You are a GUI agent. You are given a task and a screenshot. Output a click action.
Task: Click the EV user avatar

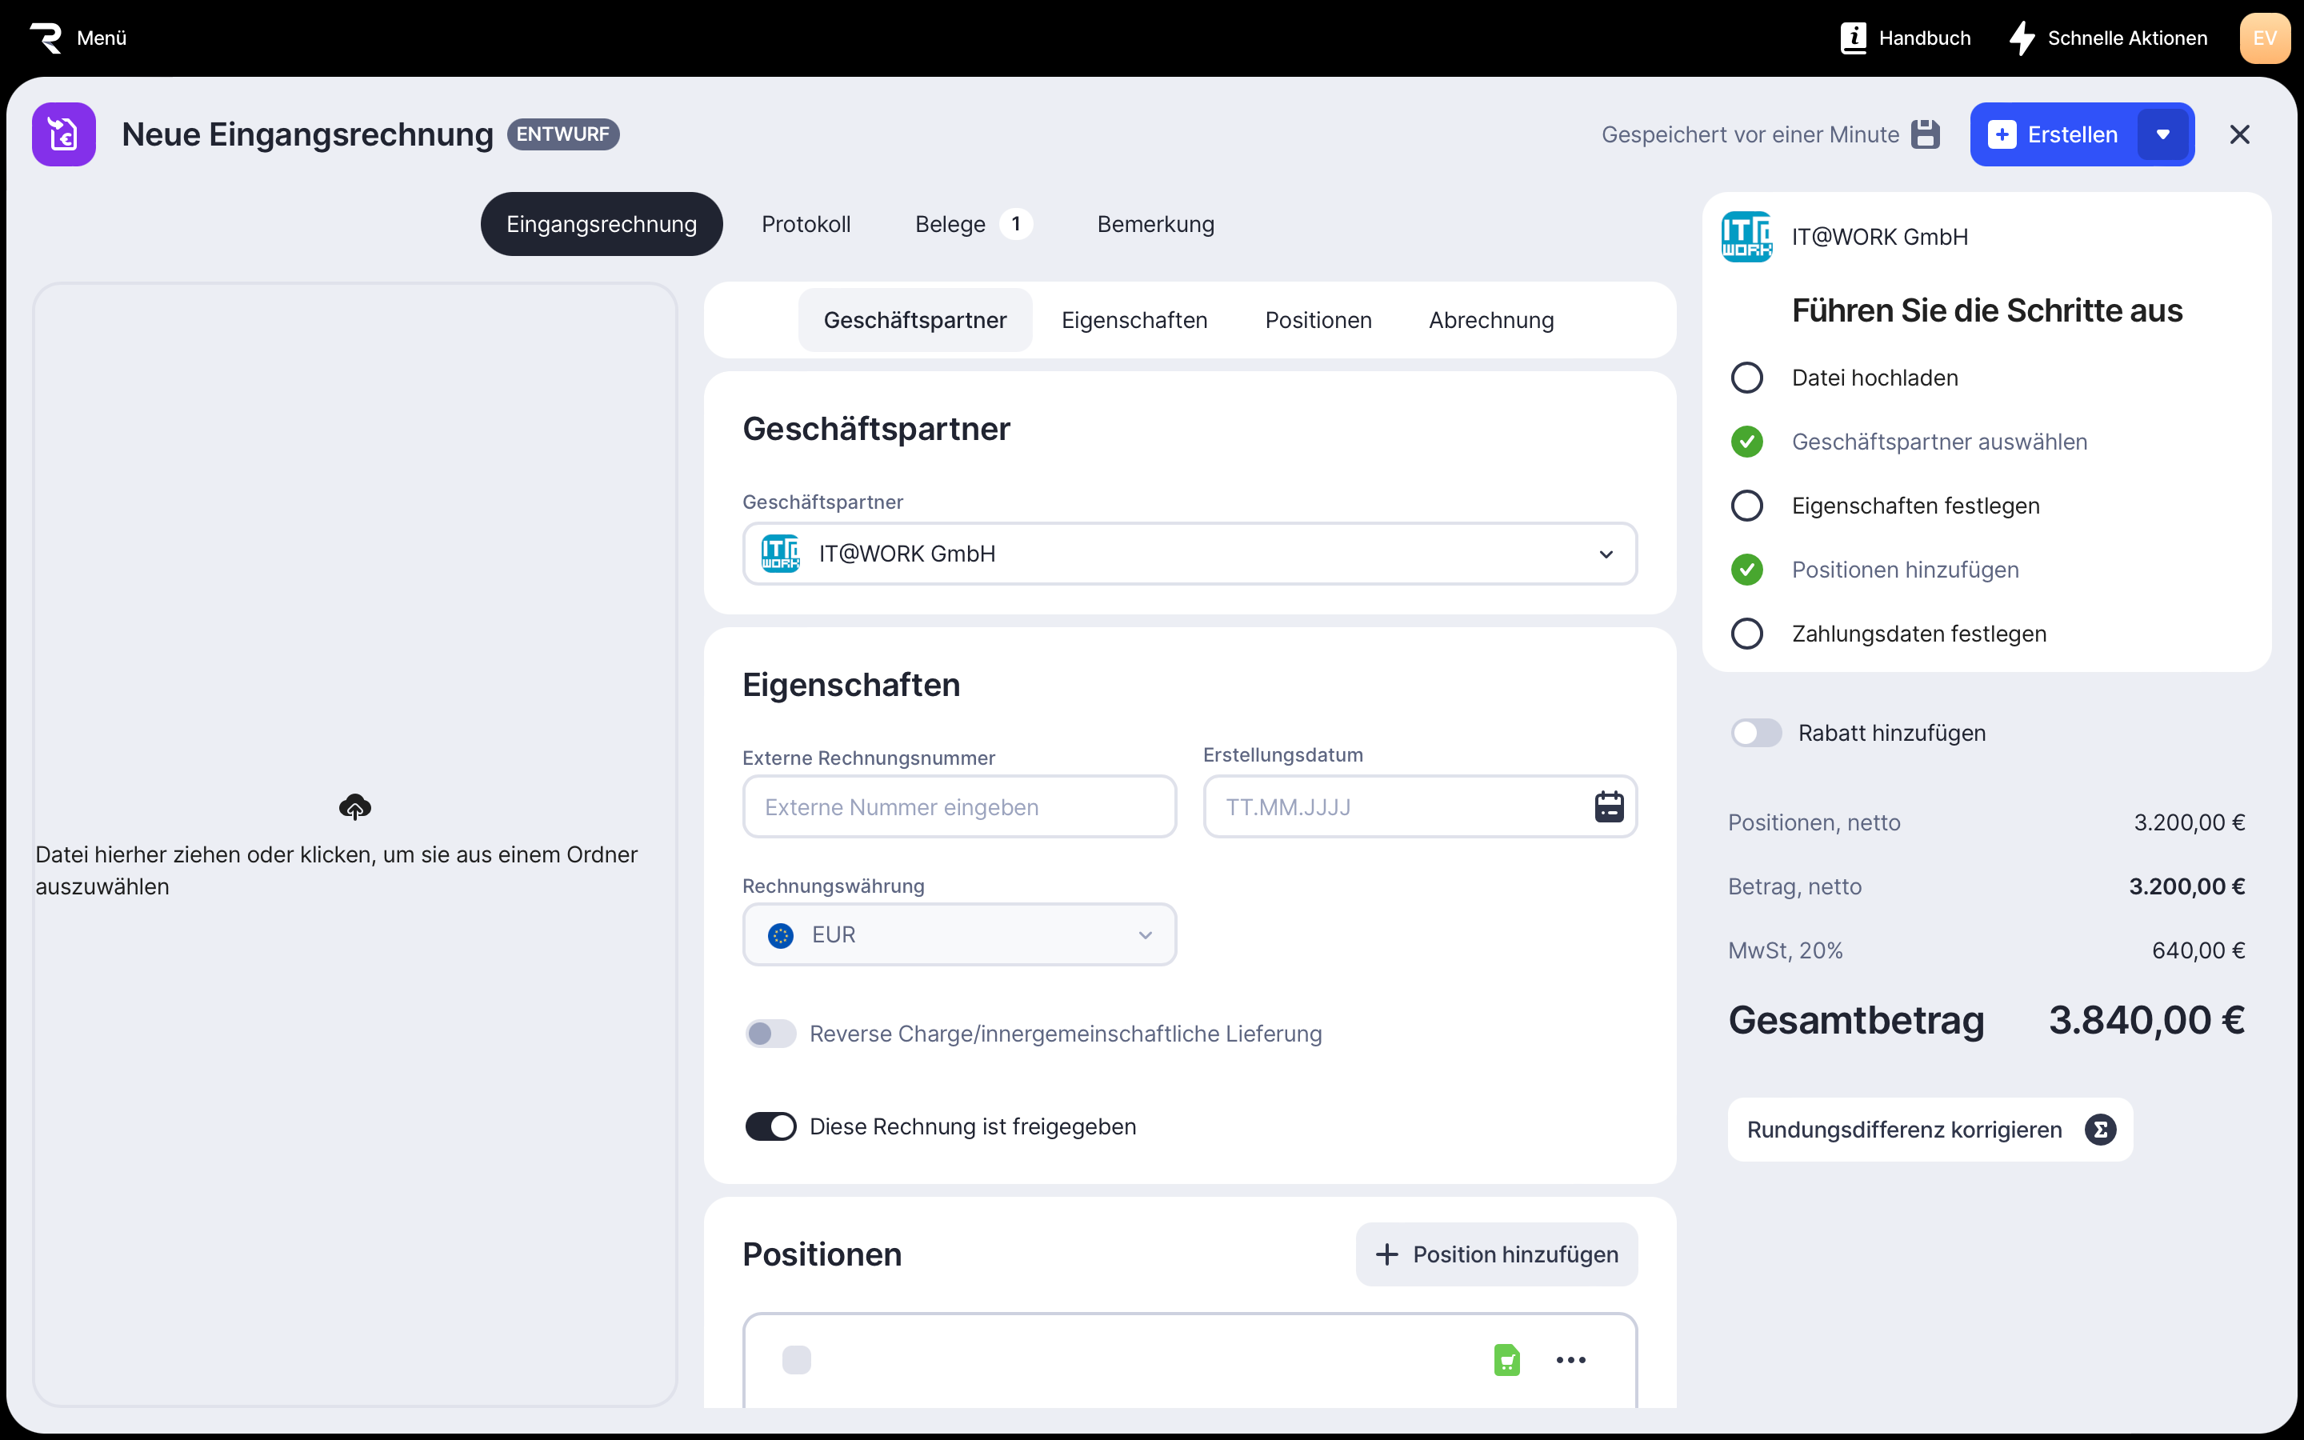(x=2264, y=38)
